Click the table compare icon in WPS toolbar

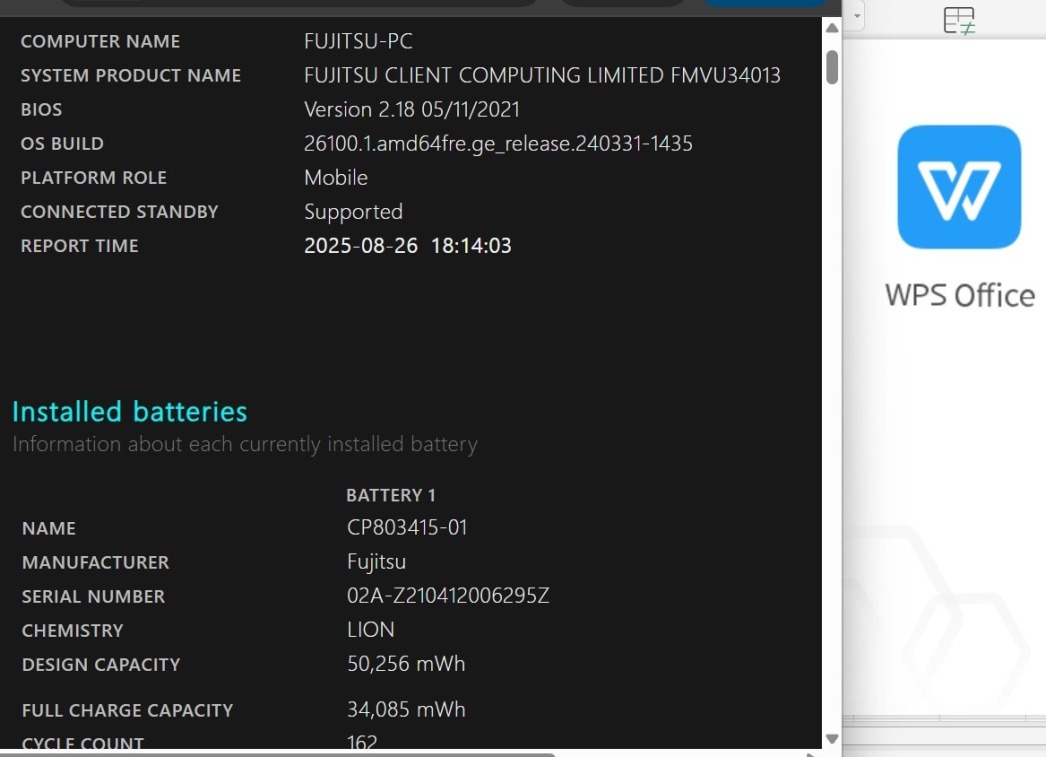pos(959,20)
